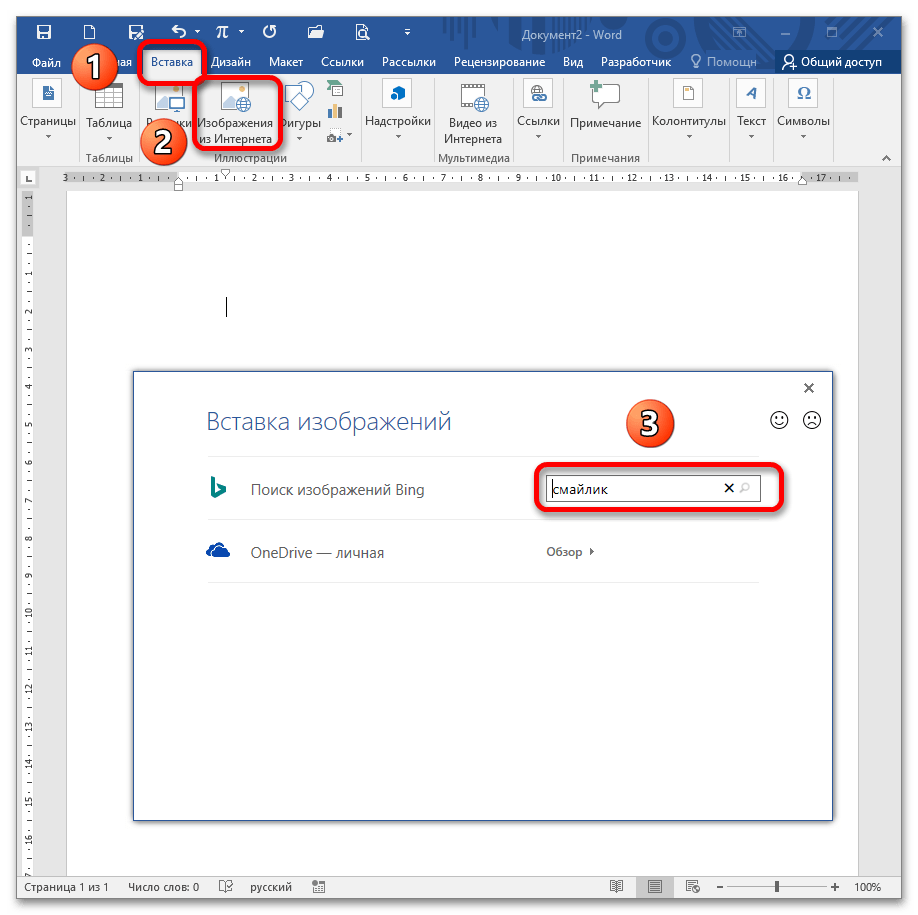This screenshot has width=918, height=915.
Task: Open the Символы omega dropdown
Action: (x=803, y=111)
